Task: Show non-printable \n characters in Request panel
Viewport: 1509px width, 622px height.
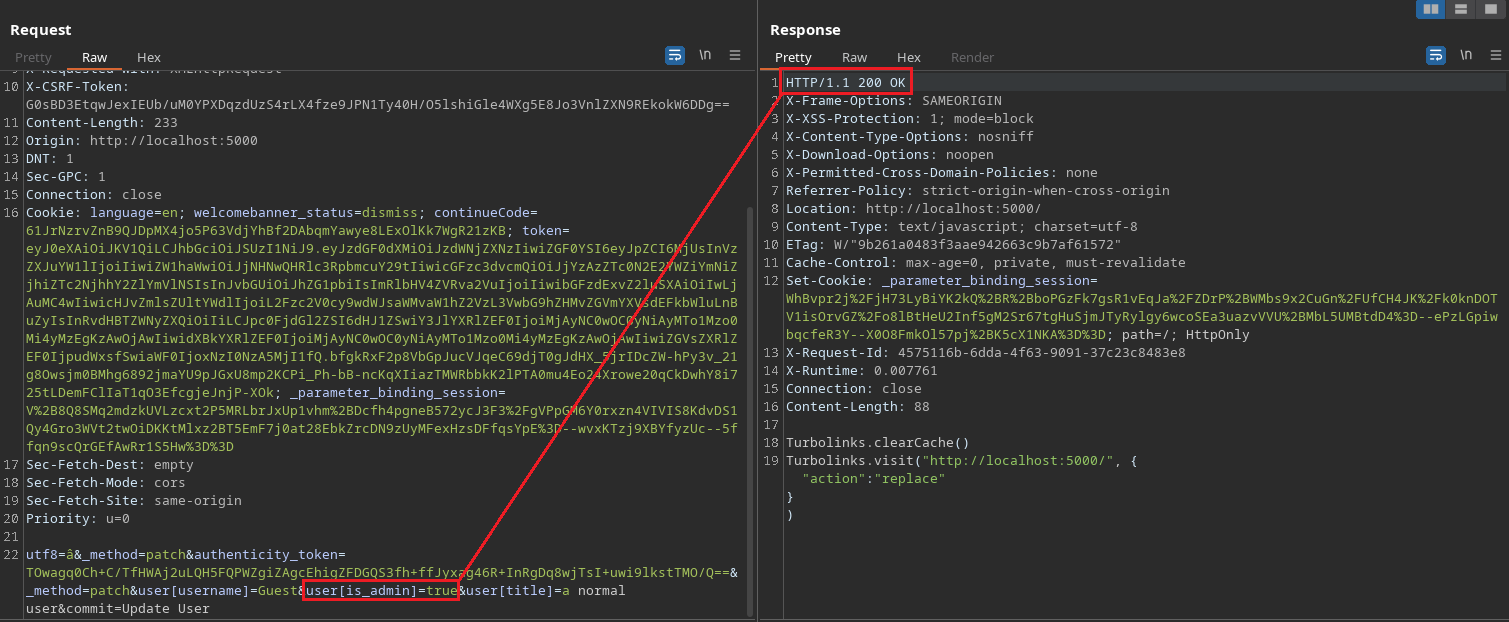Action: coord(705,56)
